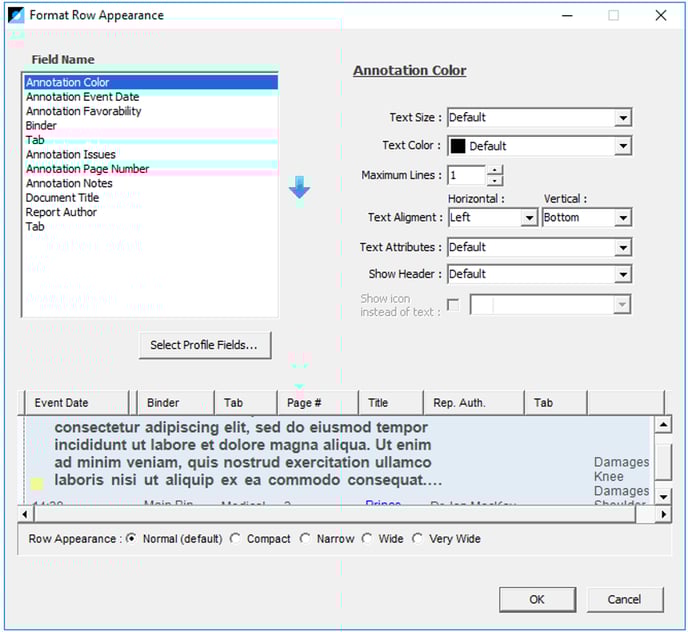Click Rep. Auth. column header
688x632 pixels.
coord(474,402)
